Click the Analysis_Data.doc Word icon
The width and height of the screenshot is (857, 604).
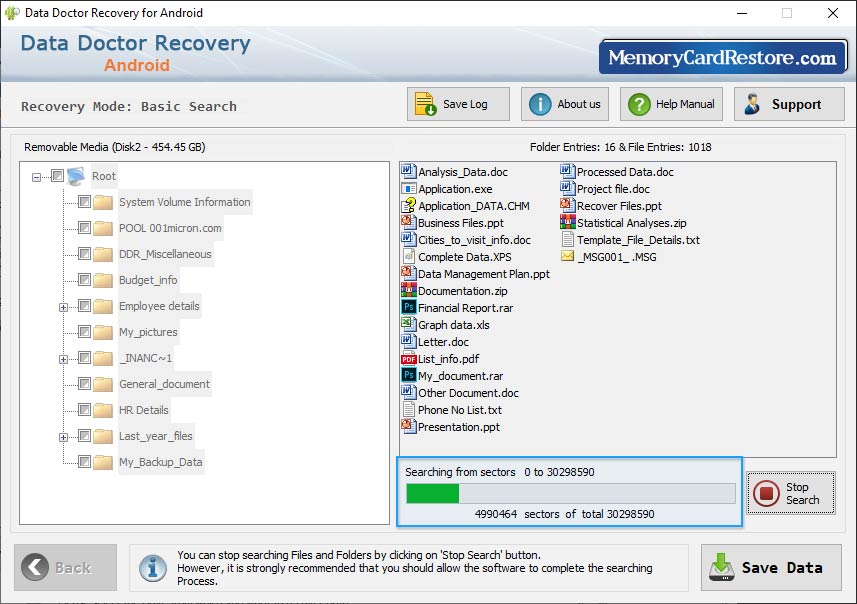(408, 172)
